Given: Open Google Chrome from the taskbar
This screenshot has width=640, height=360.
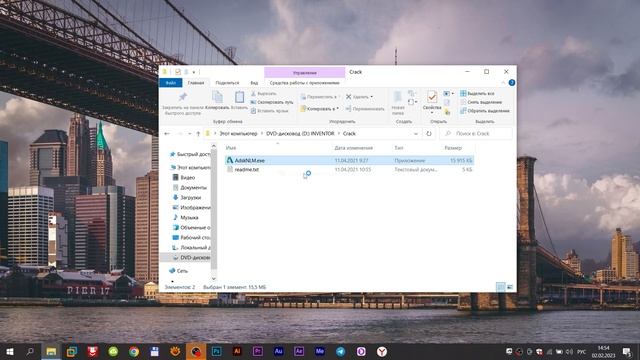Looking at the screenshot, I should point(134,351).
